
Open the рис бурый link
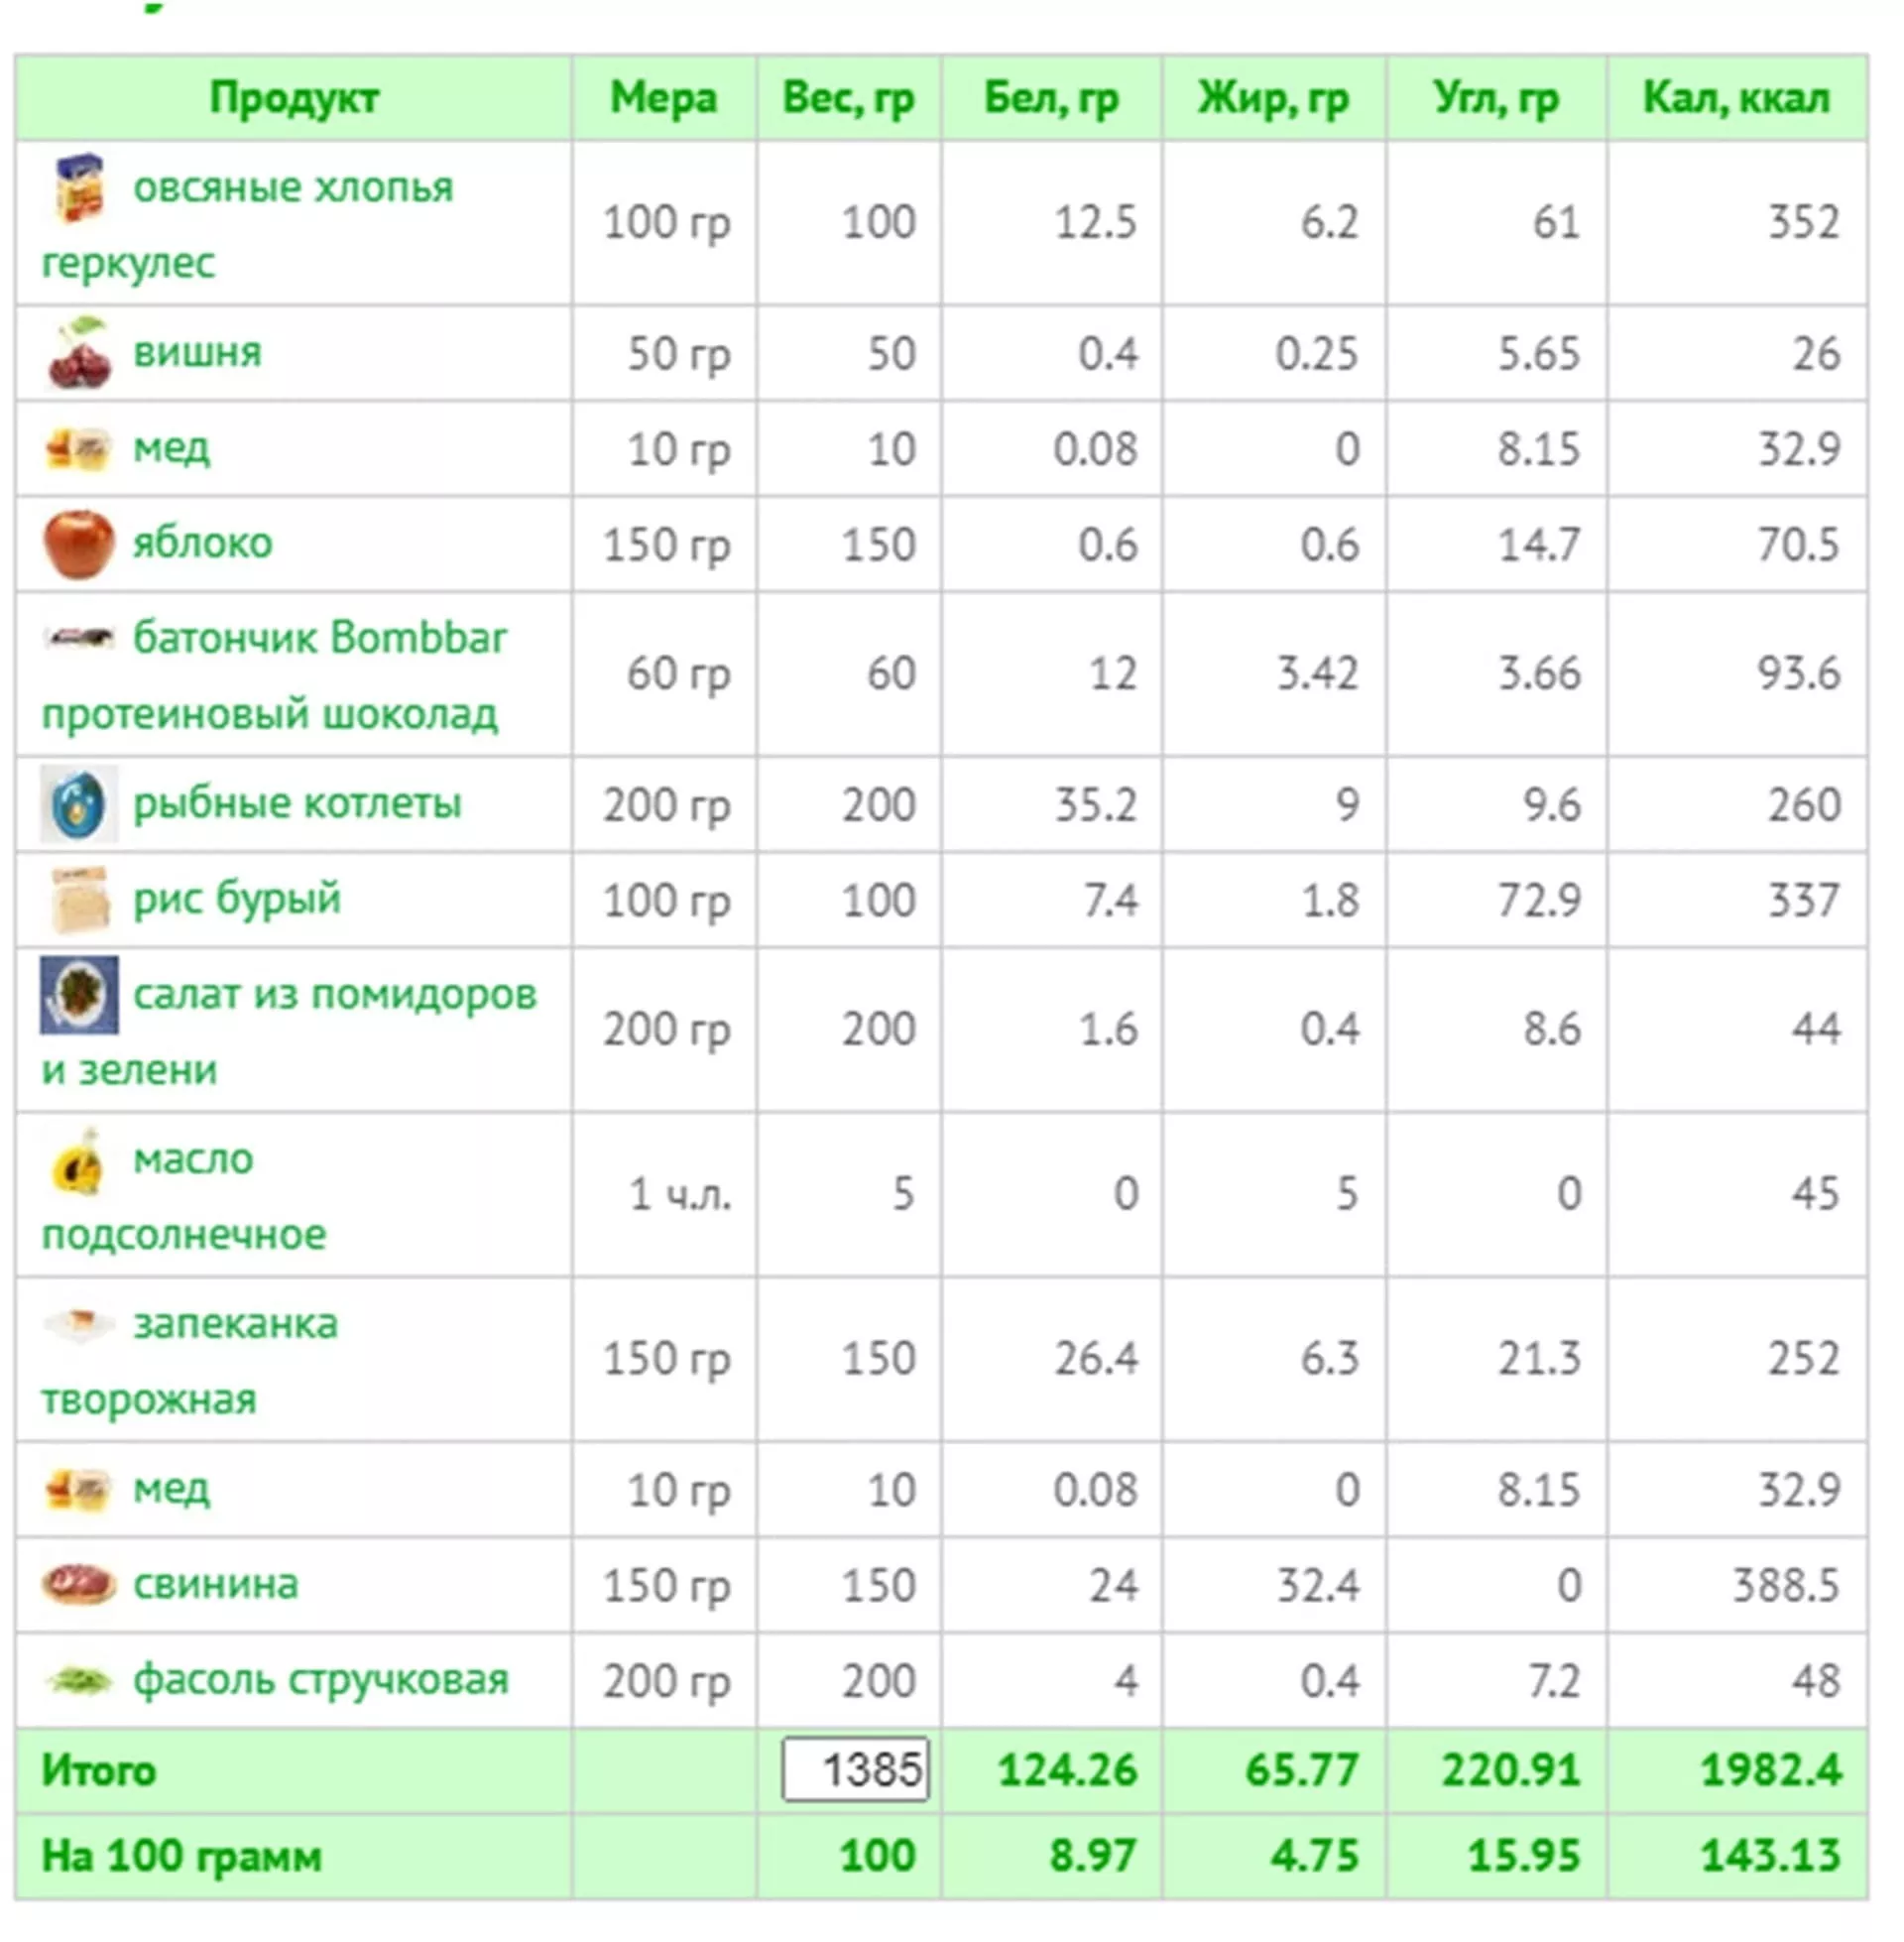(x=237, y=898)
